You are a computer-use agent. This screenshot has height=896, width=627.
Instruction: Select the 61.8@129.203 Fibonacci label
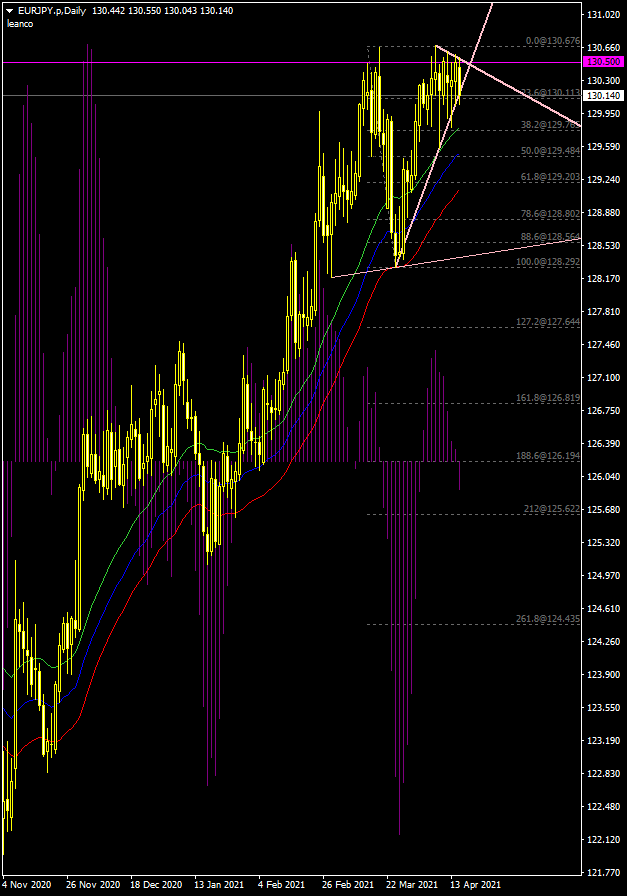[x=550, y=177]
